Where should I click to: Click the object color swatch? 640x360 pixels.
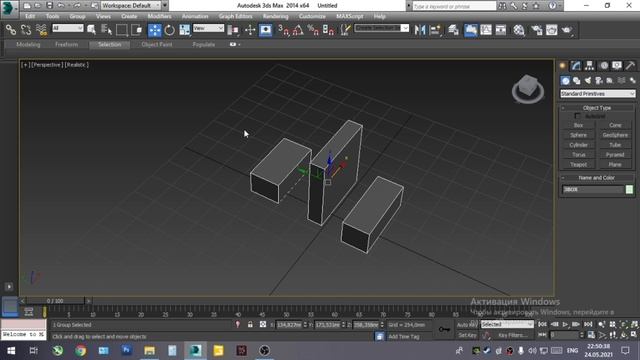click(x=629, y=189)
